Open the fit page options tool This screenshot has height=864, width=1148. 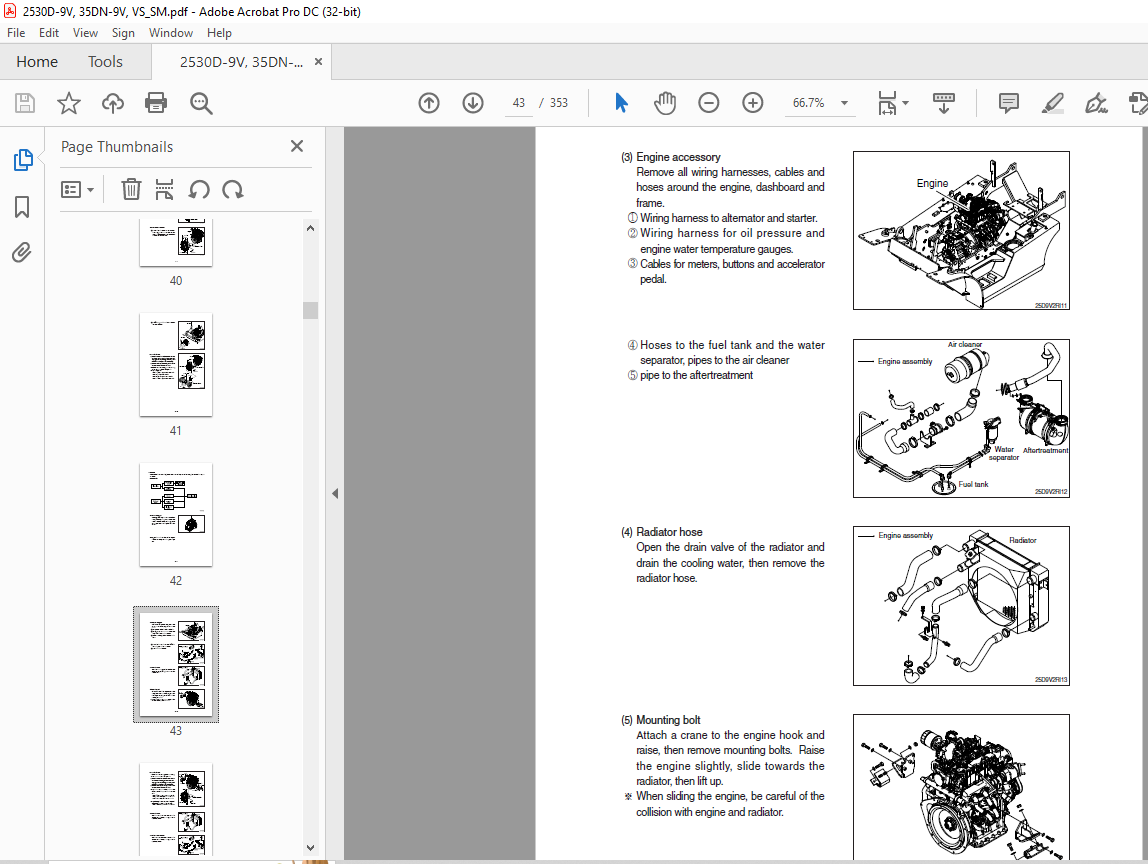click(887, 103)
